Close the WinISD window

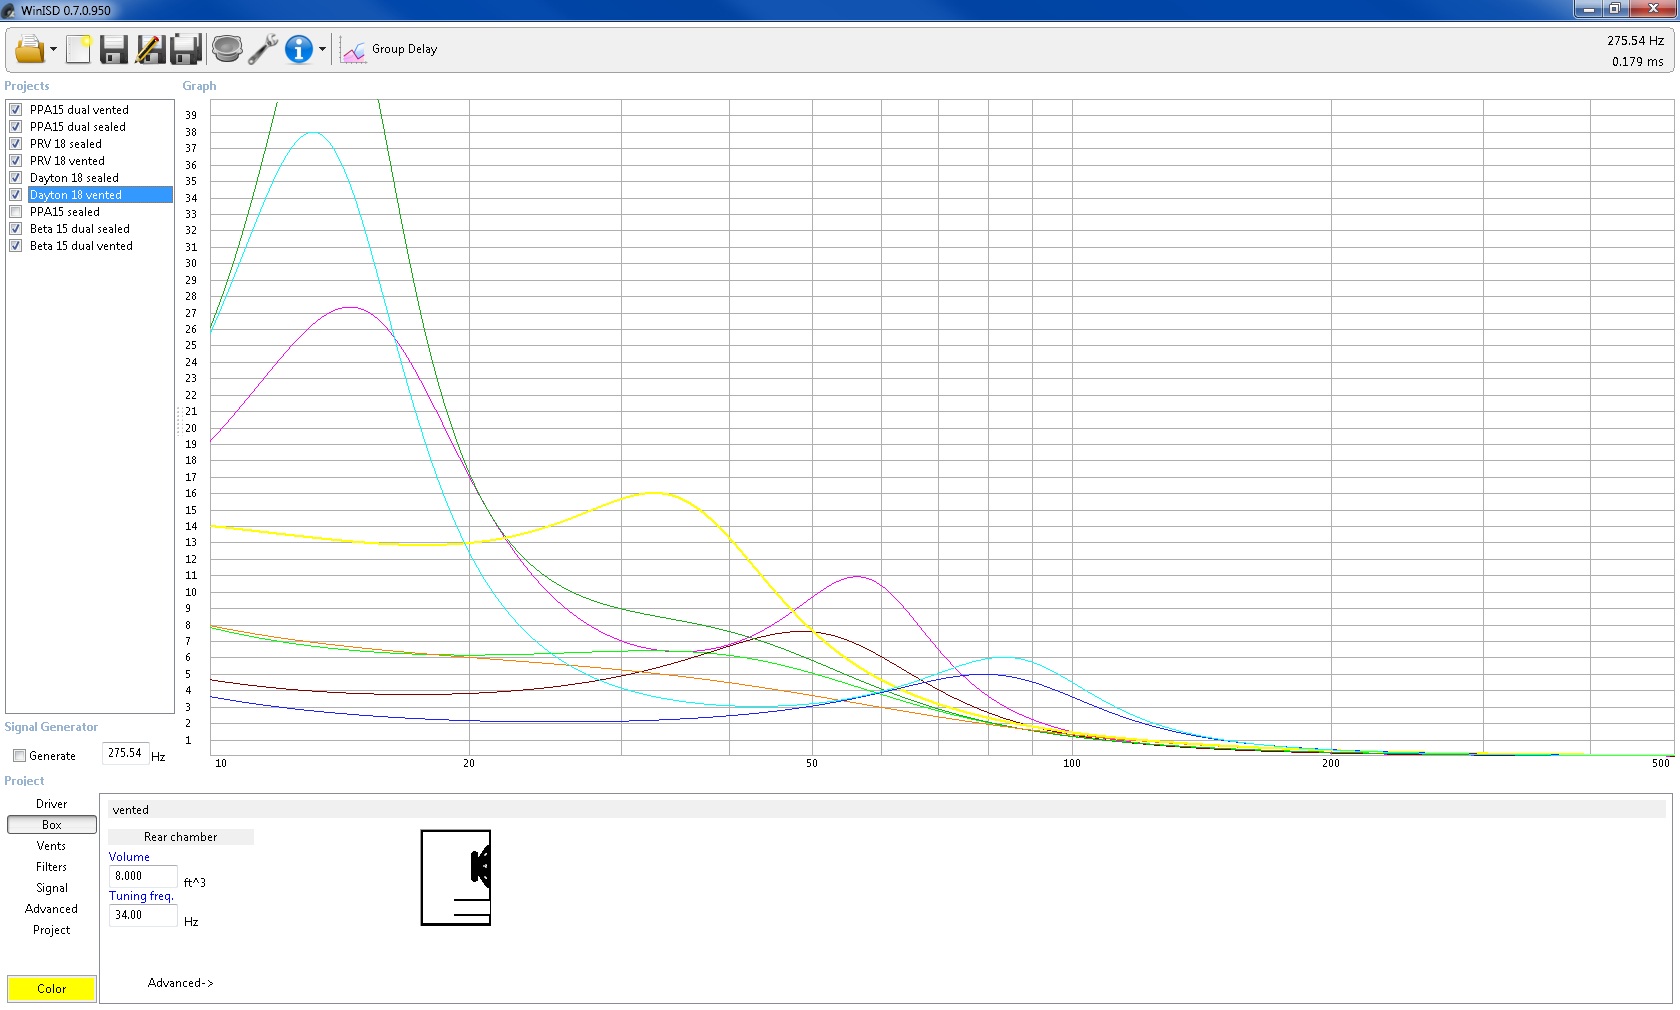point(1653,9)
